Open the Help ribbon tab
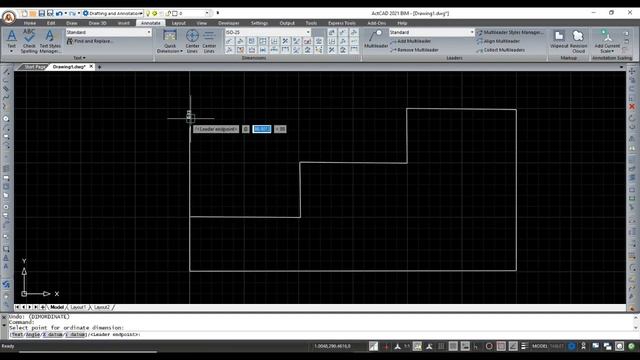The image size is (640, 360). pyautogui.click(x=402, y=23)
